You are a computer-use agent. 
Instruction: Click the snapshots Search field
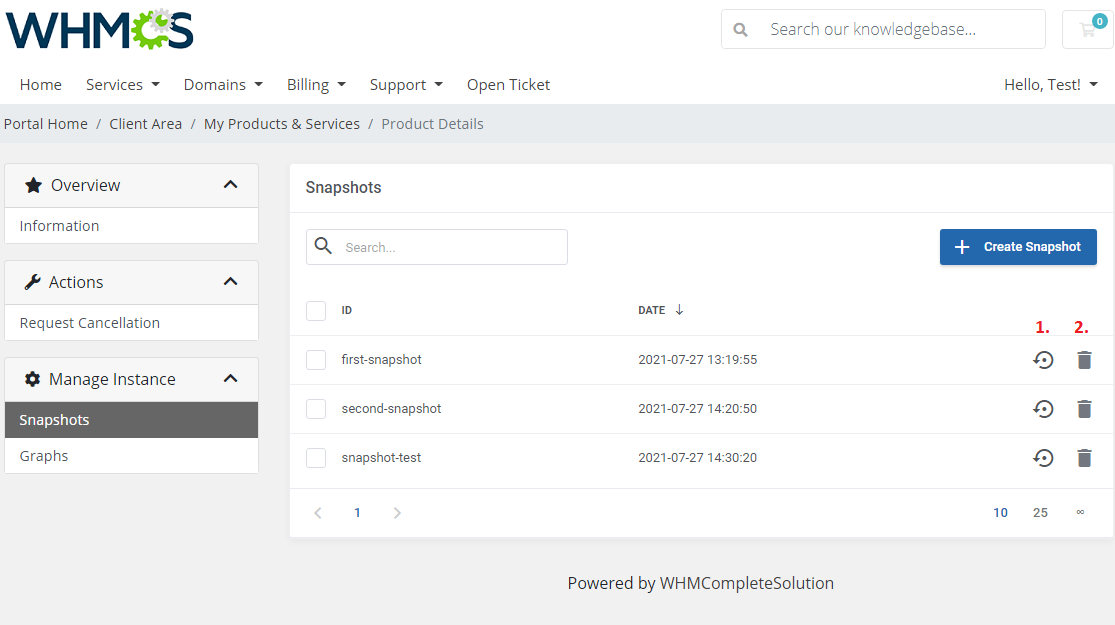[437, 247]
